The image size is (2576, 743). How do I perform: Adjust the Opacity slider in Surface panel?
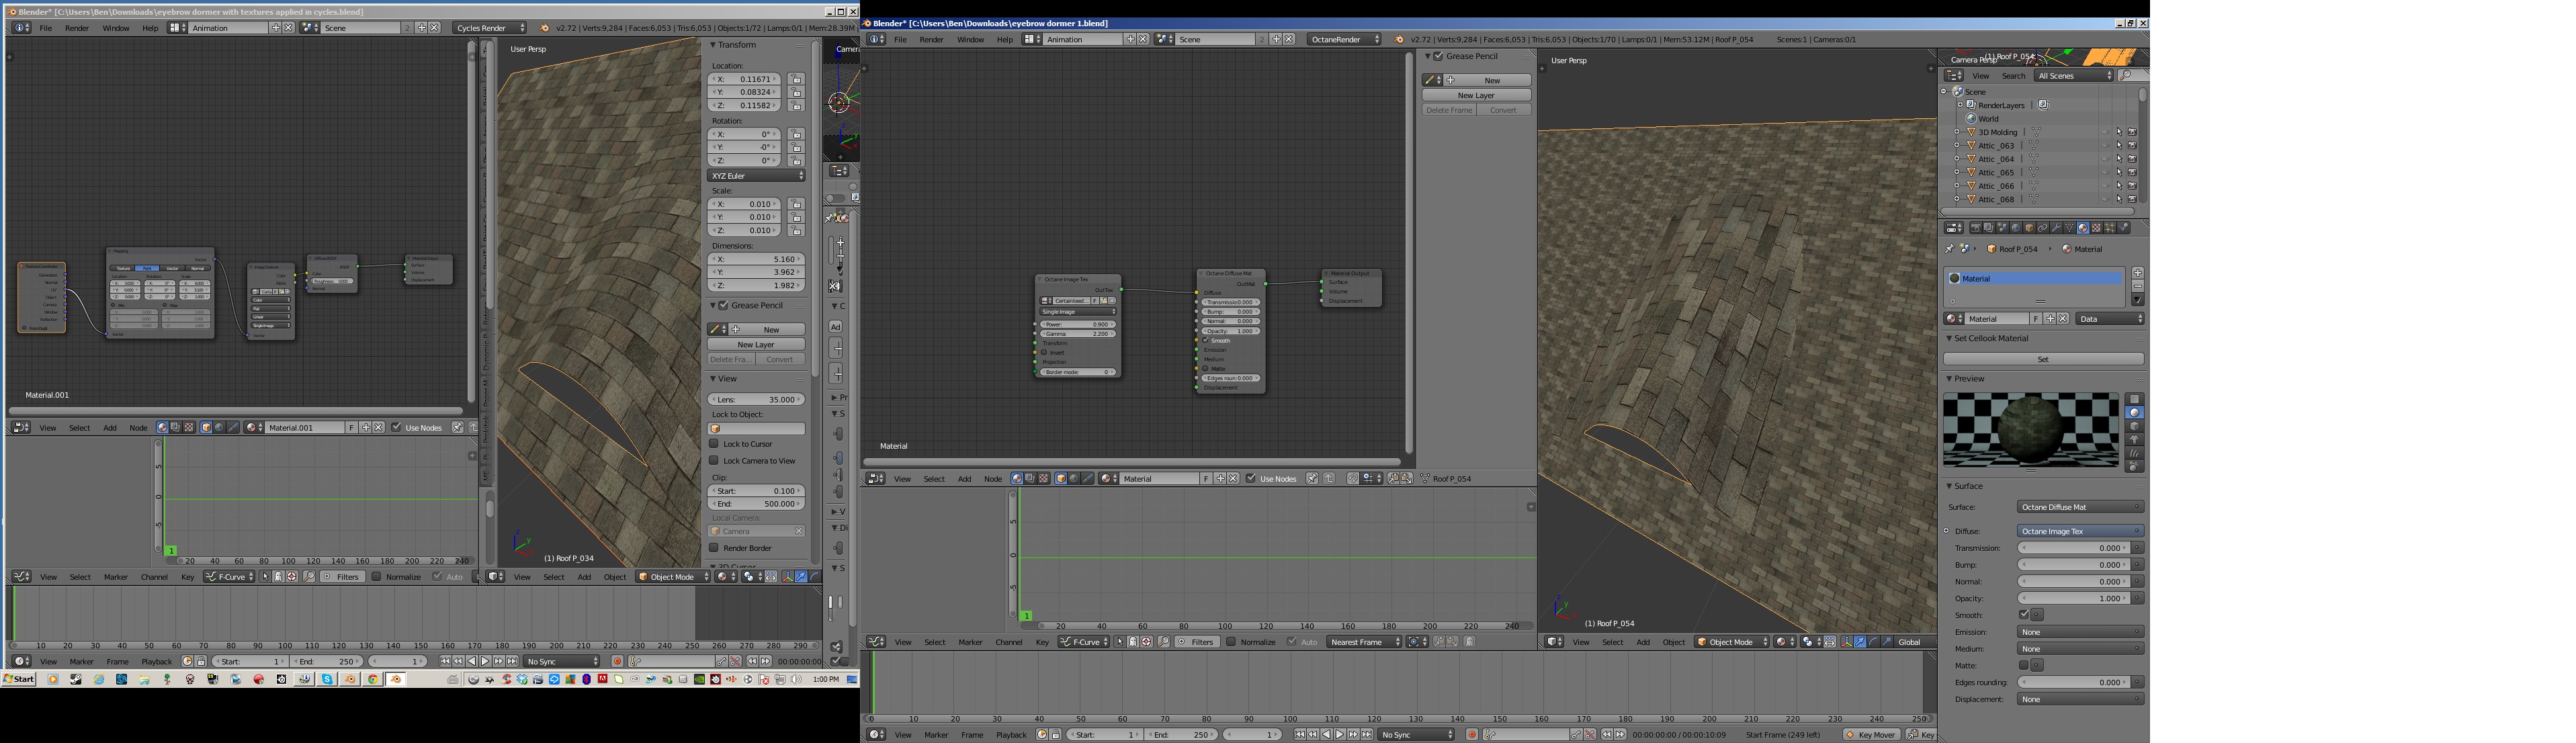[x=2073, y=599]
